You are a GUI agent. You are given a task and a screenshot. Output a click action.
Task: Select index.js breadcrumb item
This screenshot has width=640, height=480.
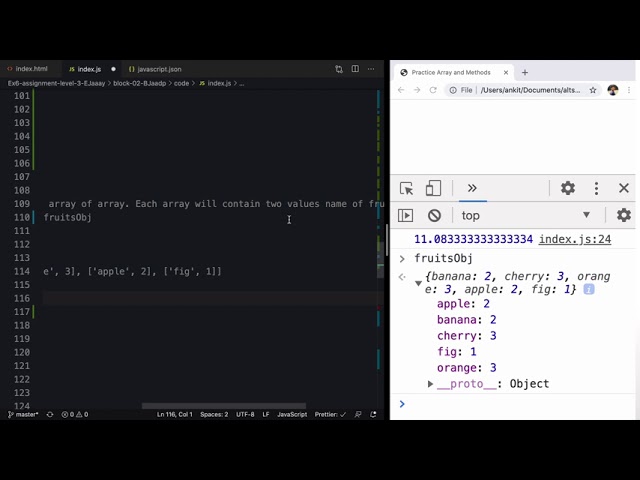[x=215, y=83]
